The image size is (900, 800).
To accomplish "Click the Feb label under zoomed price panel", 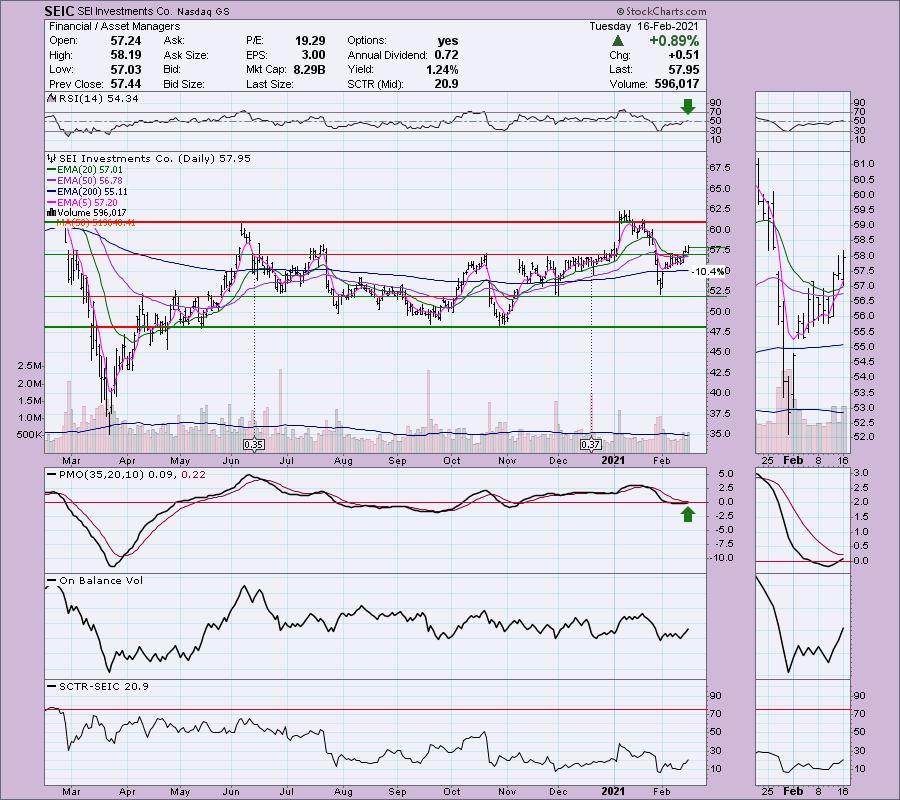I will (793, 461).
